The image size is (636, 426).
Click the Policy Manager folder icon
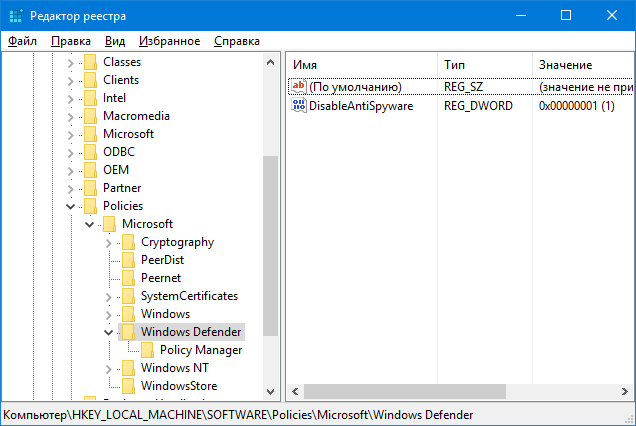148,350
